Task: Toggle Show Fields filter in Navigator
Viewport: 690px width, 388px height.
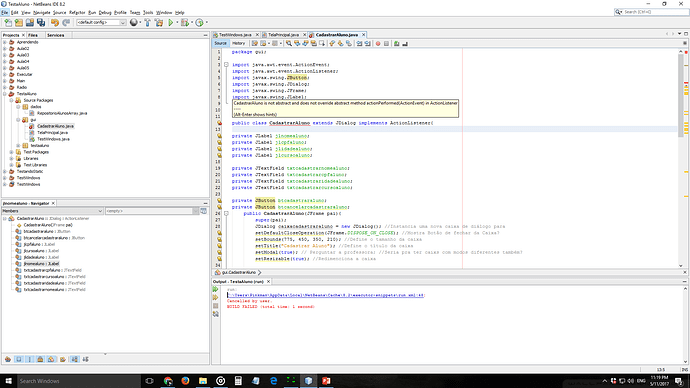Action: pyautogui.click(x=18, y=359)
